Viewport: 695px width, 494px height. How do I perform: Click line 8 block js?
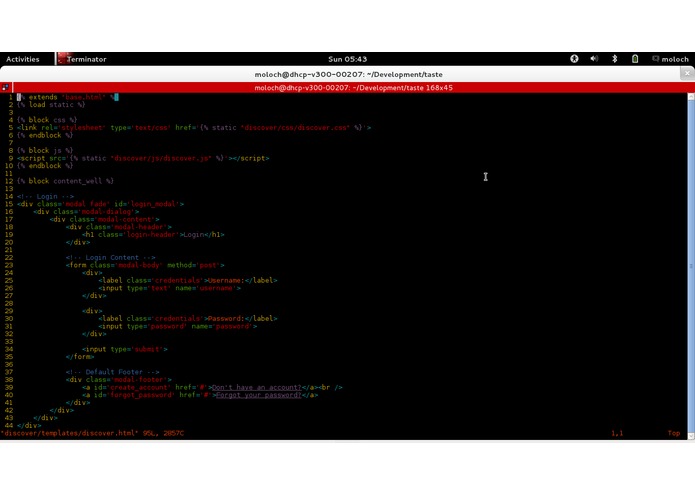tap(45, 150)
